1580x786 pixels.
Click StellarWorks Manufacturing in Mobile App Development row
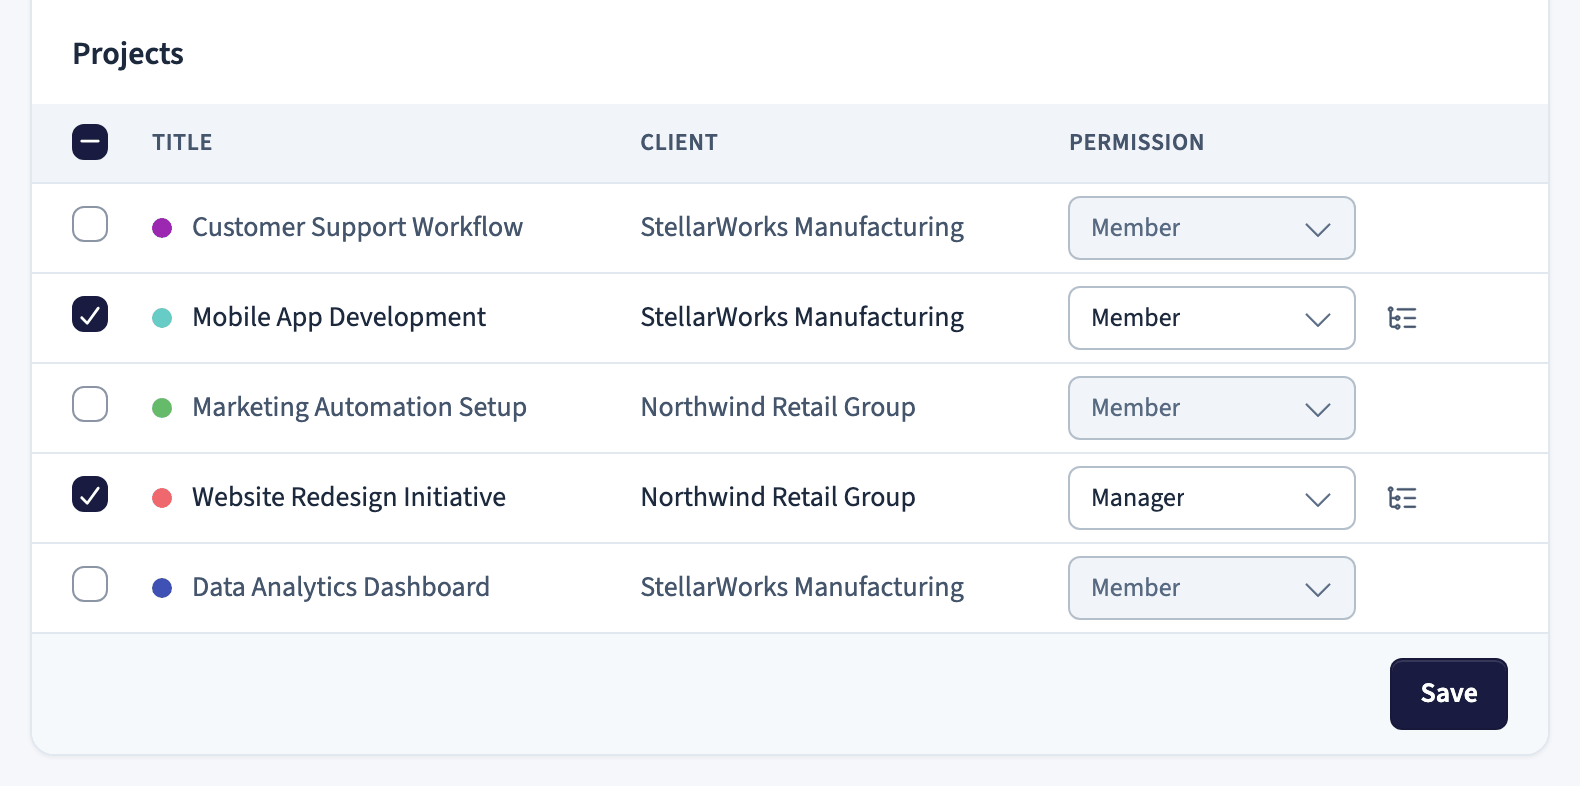[802, 318]
